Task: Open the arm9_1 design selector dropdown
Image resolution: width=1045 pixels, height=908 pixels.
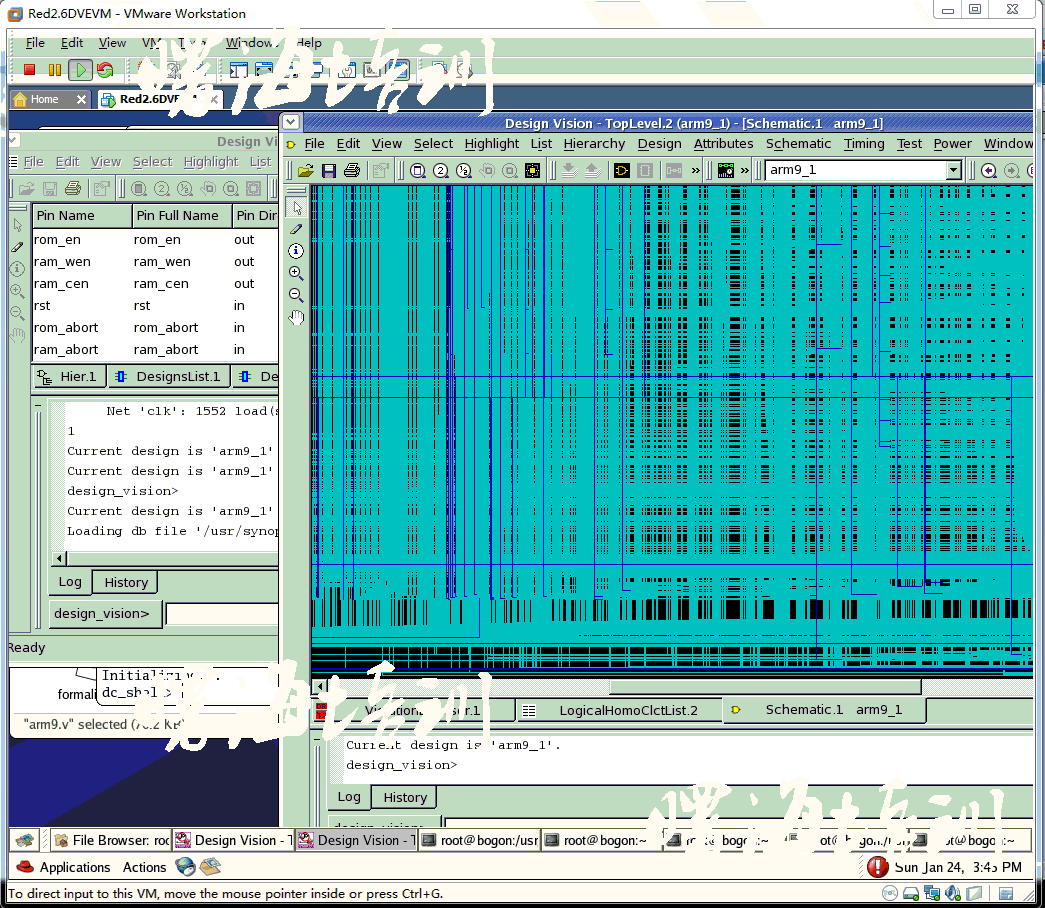Action: coord(956,170)
